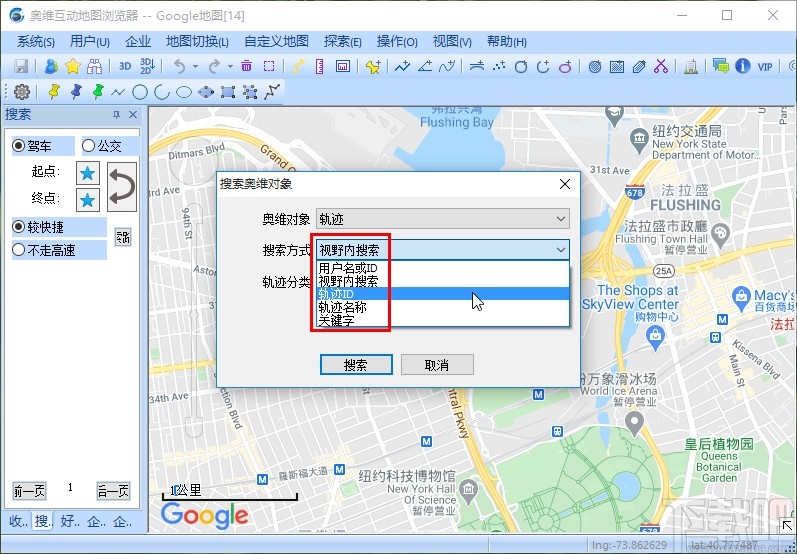
Task: Select the polyline track drawing tool
Action: 272,92
